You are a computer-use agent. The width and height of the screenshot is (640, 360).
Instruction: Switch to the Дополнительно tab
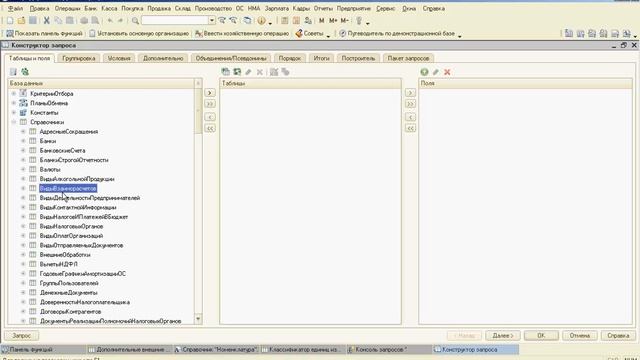click(x=163, y=58)
